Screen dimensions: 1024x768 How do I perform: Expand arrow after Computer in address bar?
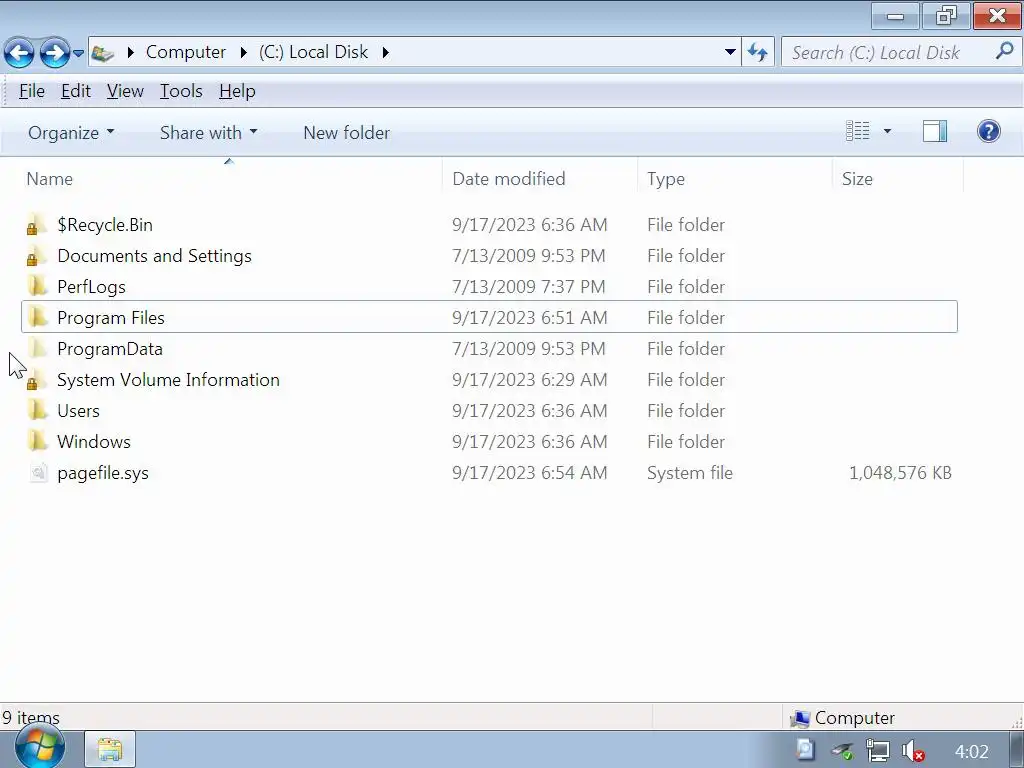(x=243, y=52)
